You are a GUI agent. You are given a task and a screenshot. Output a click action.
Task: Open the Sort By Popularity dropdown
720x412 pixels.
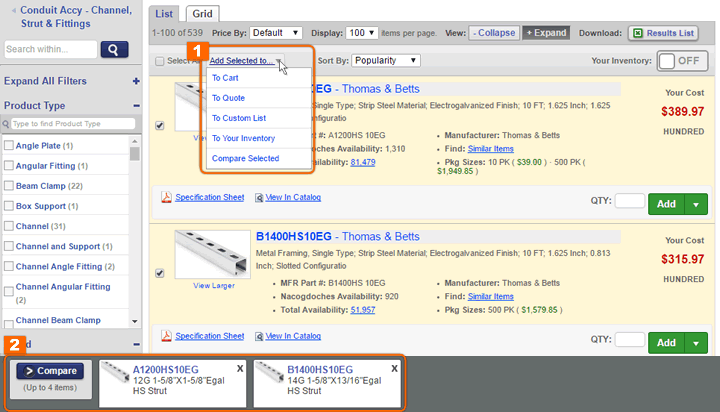pyautogui.click(x=386, y=61)
